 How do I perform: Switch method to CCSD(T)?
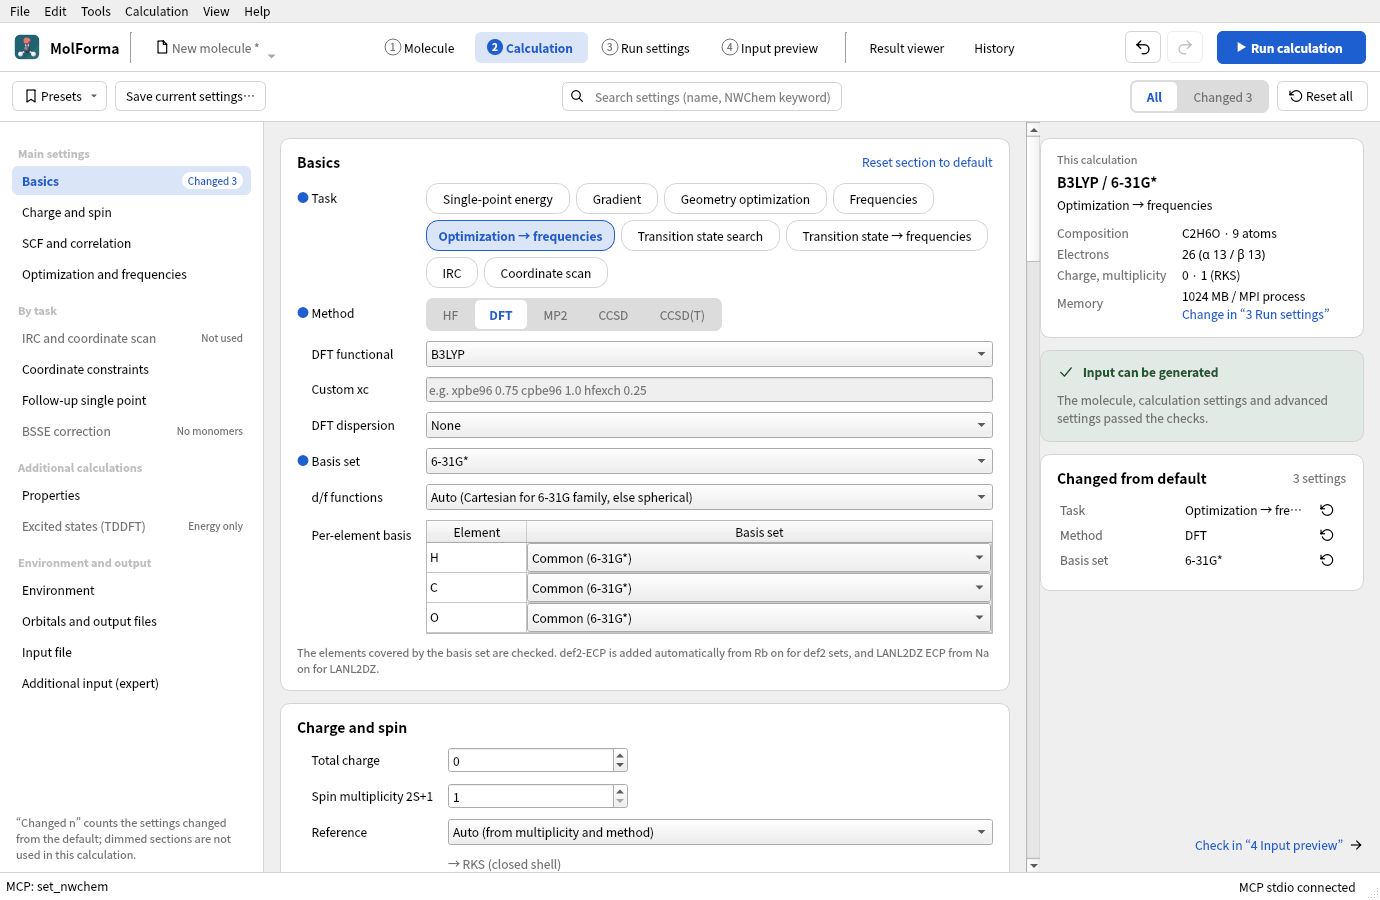pyautogui.click(x=682, y=315)
